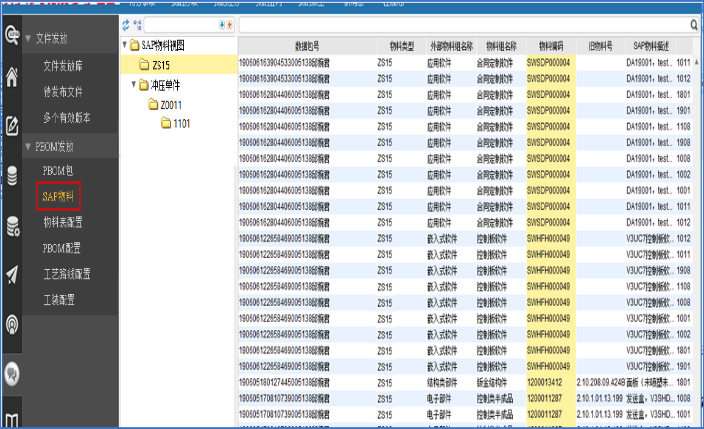Screen dimensions: 704x429
Task: Click the 物料编码 column header
Action: click(551, 46)
